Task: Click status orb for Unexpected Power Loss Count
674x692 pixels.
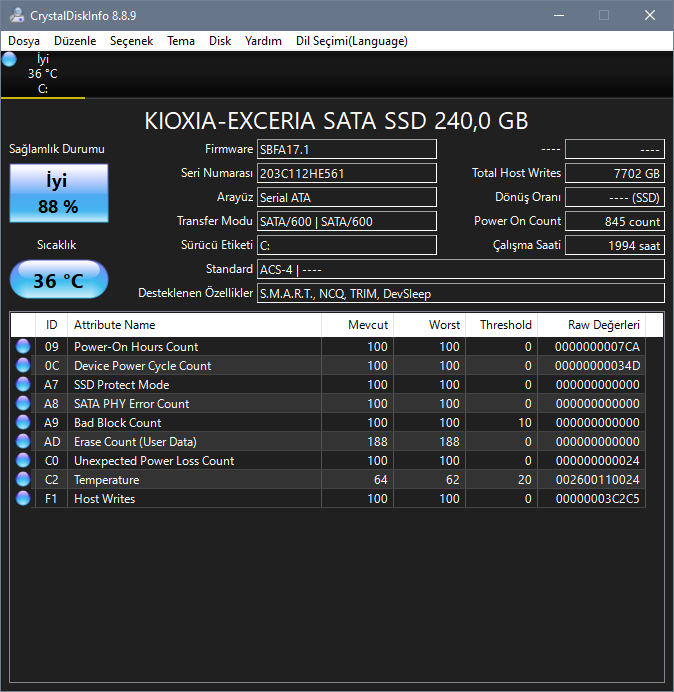Action: 23,460
